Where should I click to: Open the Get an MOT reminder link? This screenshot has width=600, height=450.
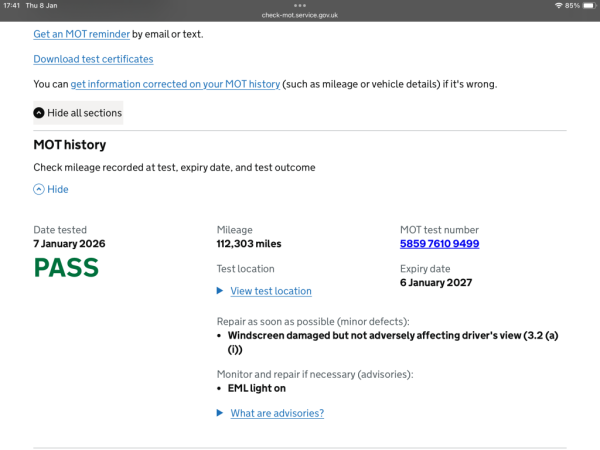[81, 34]
